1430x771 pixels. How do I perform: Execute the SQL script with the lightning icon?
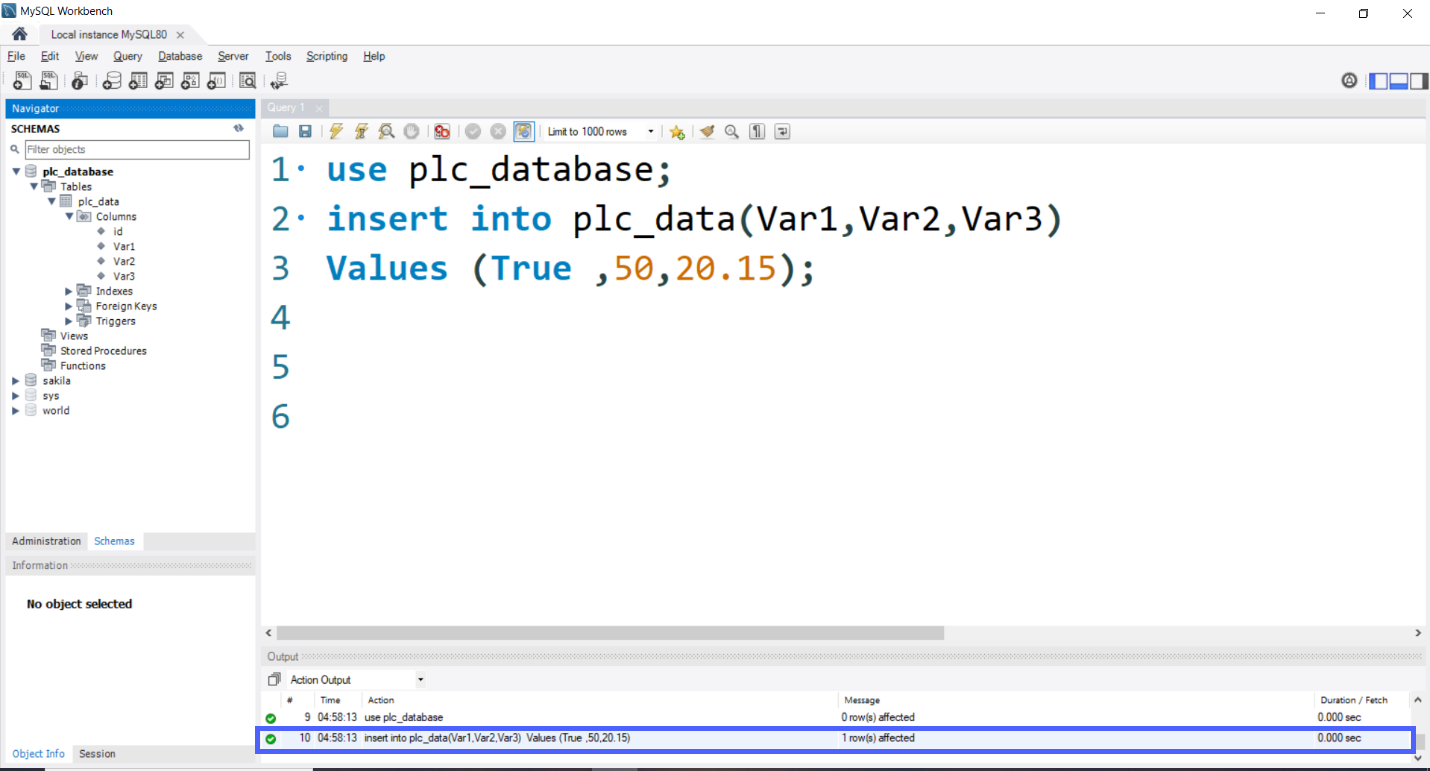tap(336, 131)
